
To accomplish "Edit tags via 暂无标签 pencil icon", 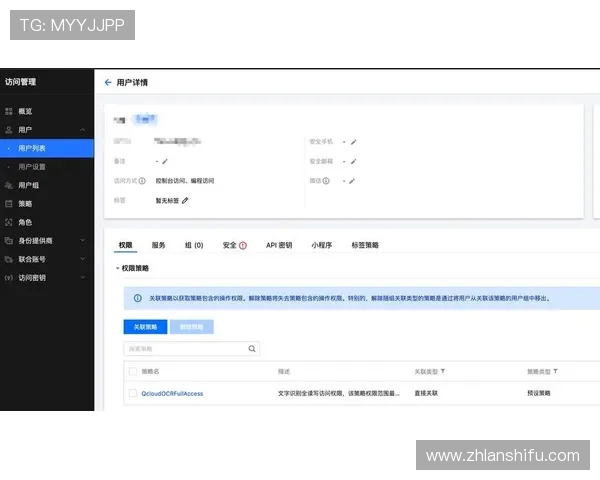I will [x=185, y=200].
